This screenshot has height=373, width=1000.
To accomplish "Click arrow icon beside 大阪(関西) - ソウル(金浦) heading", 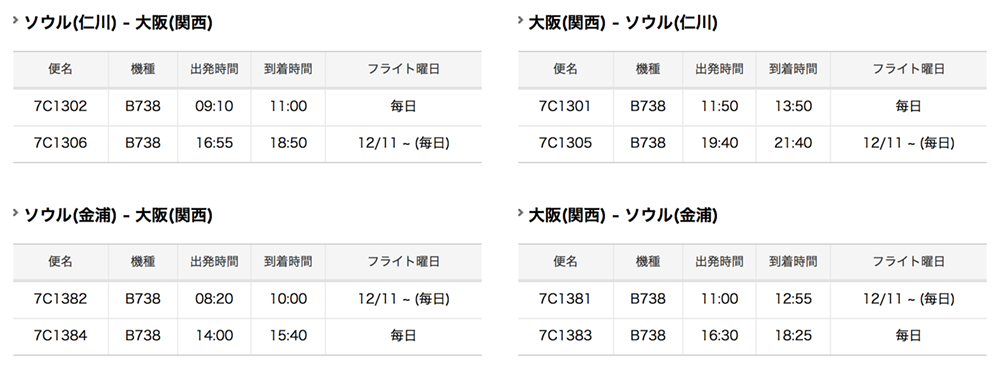I will click(520, 212).
